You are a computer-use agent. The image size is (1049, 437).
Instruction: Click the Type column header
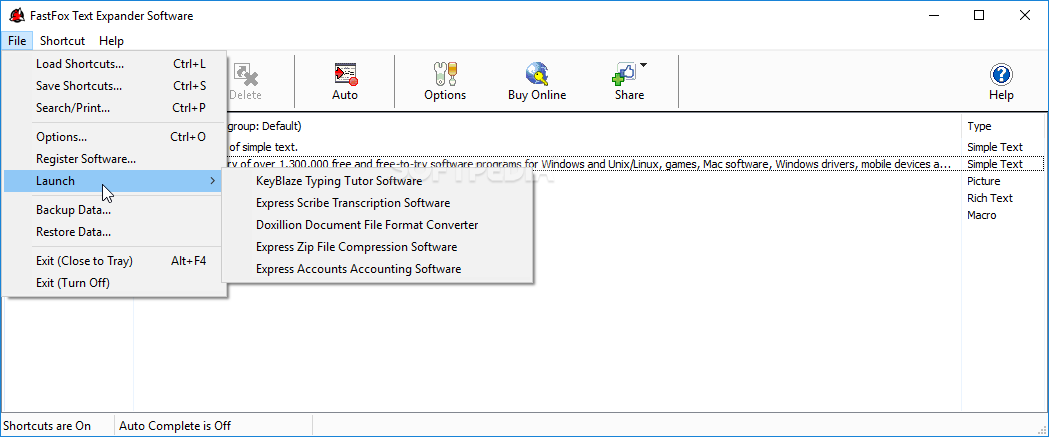(x=1002, y=126)
